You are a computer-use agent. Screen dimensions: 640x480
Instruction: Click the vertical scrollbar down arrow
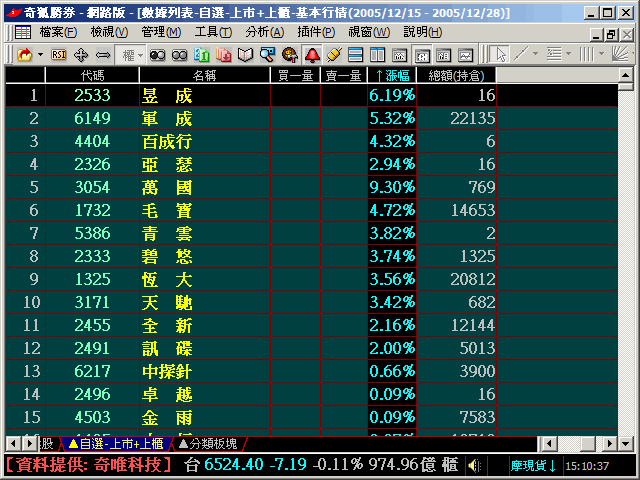click(x=625, y=443)
